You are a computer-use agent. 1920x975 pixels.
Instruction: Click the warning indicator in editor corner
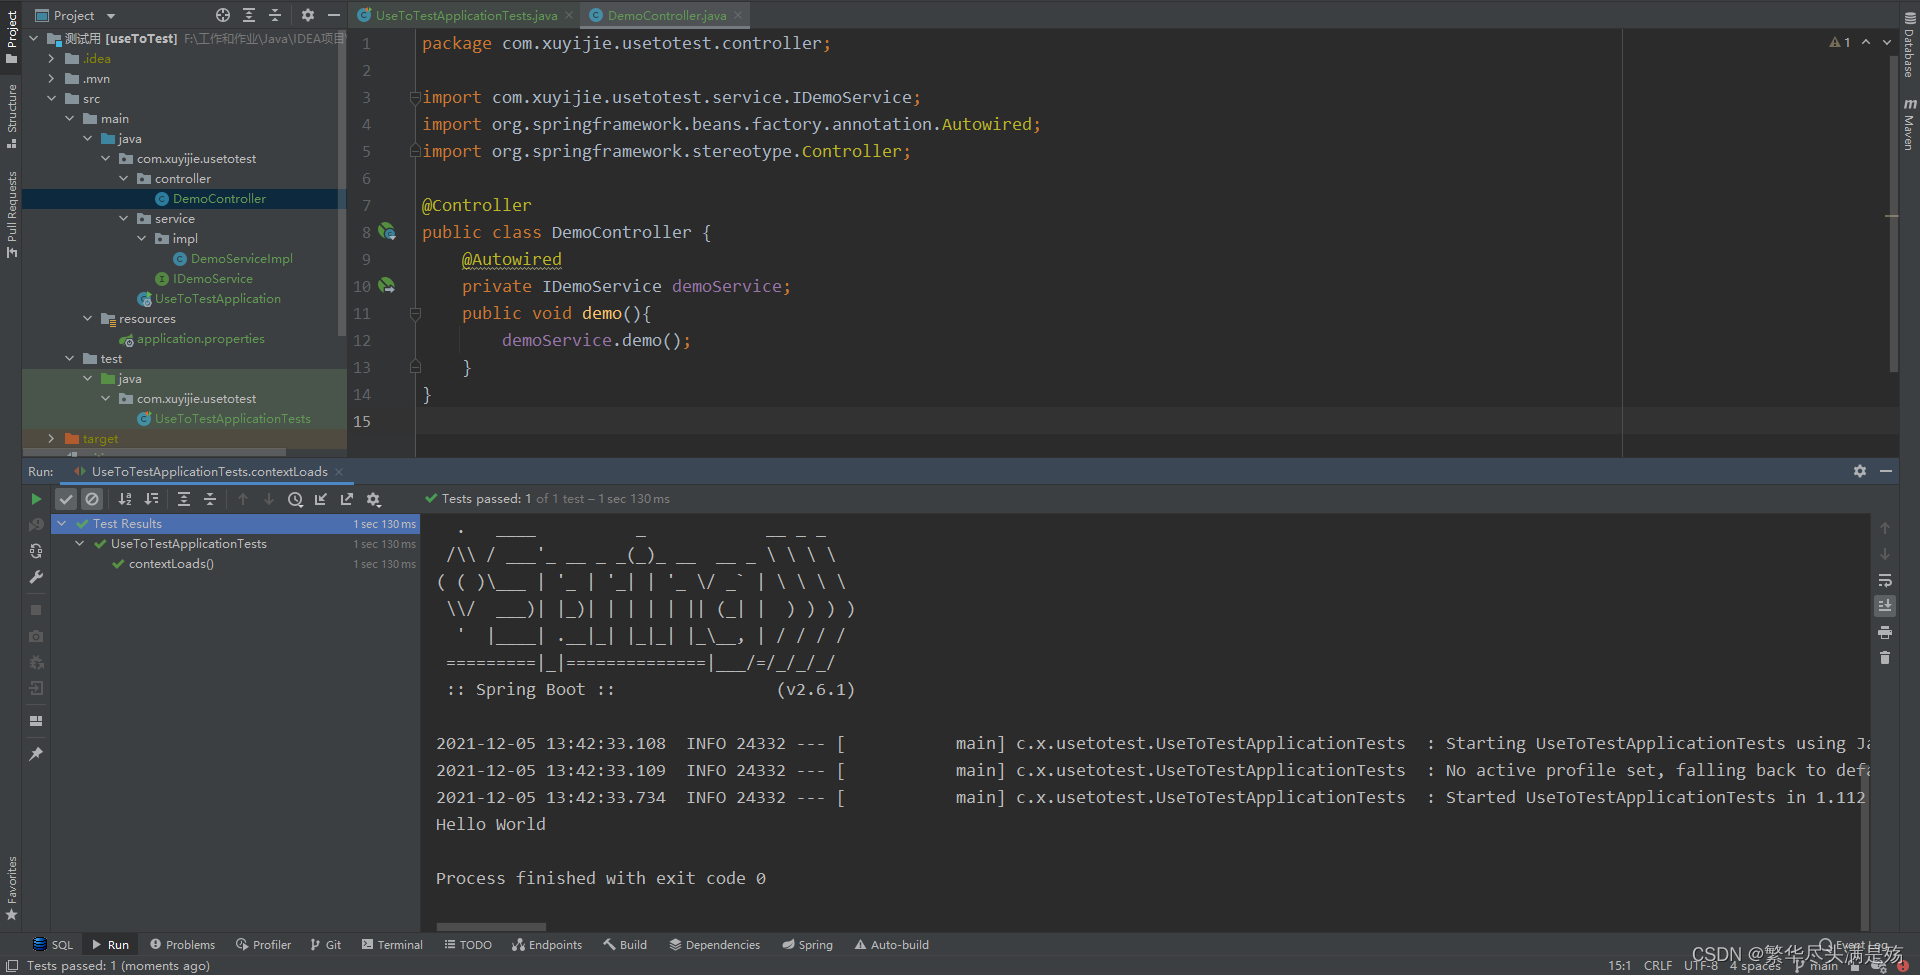(1840, 42)
